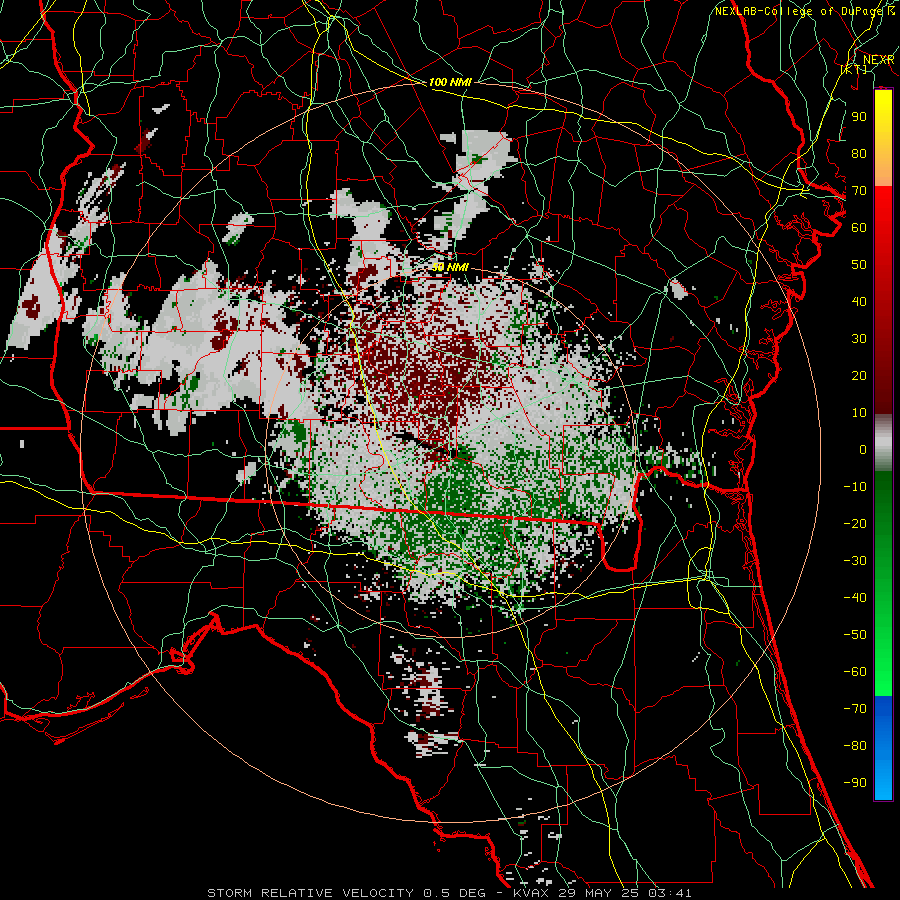Click the -90 value on velocity scale
Image resolution: width=900 pixels, height=900 pixels.
tap(855, 782)
